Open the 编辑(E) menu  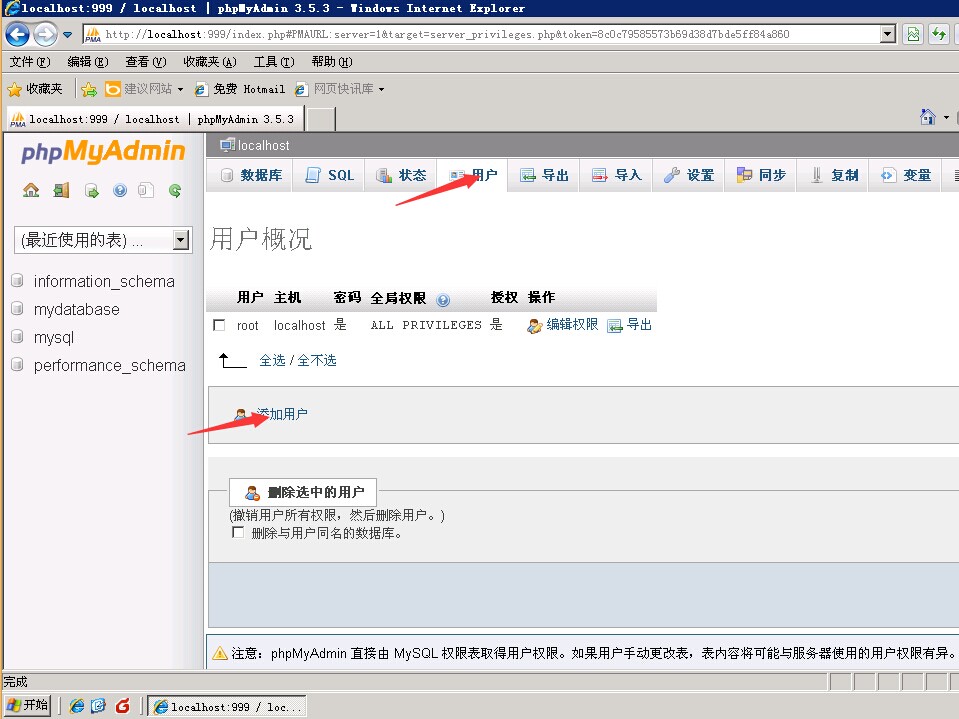pyautogui.click(x=88, y=62)
